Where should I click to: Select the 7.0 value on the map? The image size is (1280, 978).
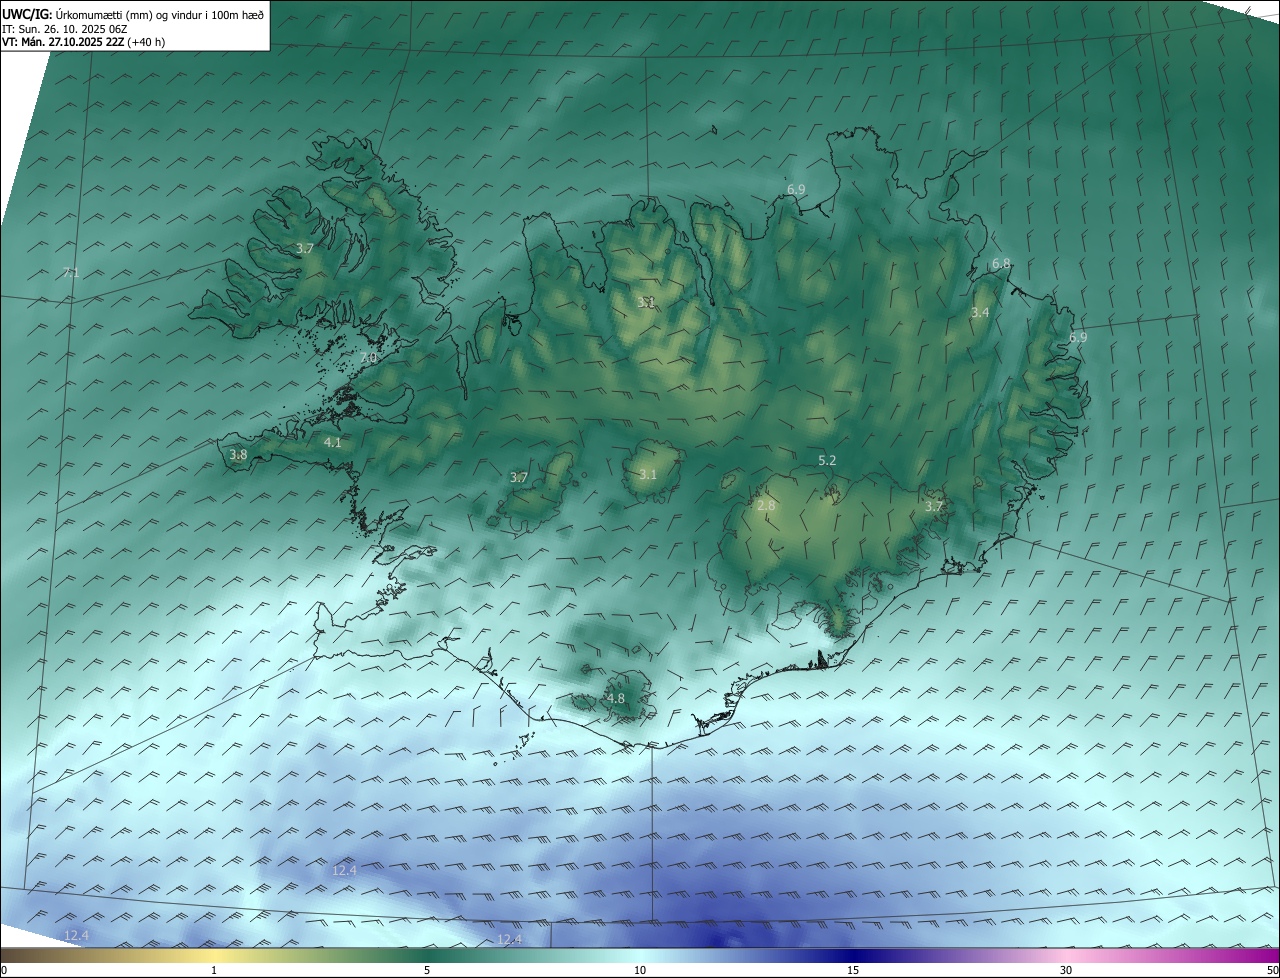tap(368, 358)
